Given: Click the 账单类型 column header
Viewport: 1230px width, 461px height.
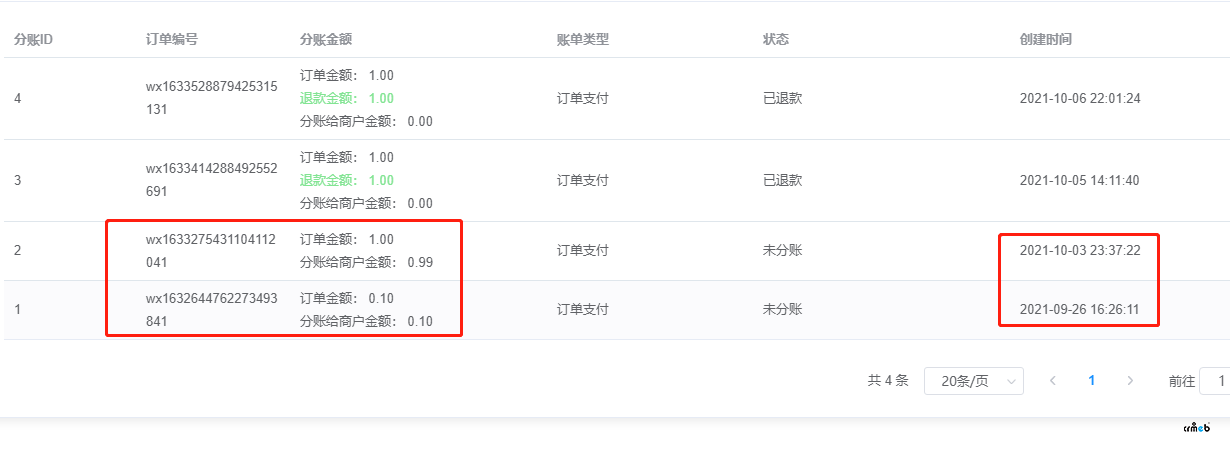Looking at the screenshot, I should coord(583,39).
